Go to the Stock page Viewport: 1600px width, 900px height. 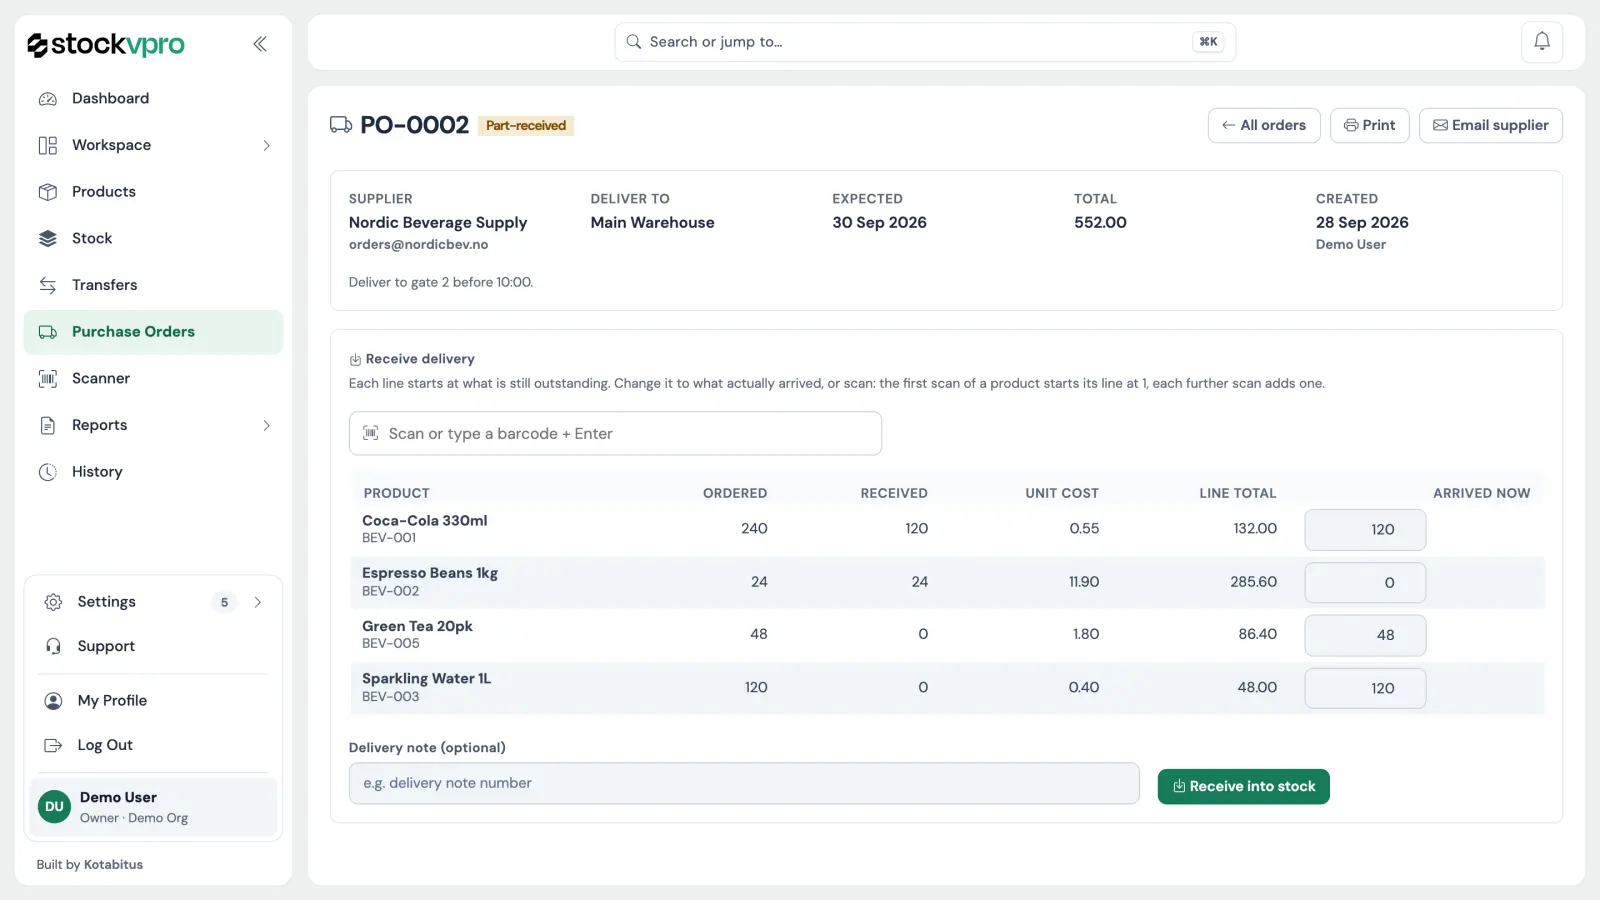coord(153,238)
